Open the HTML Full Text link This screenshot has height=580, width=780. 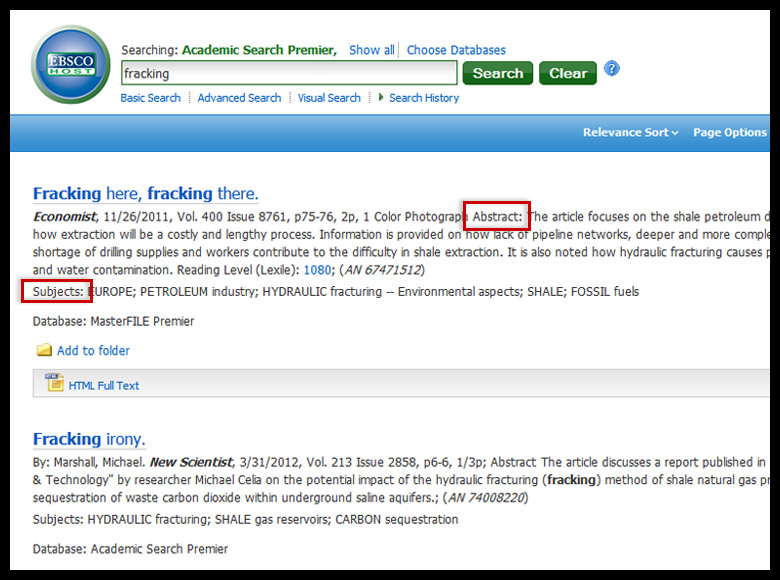[x=104, y=385]
